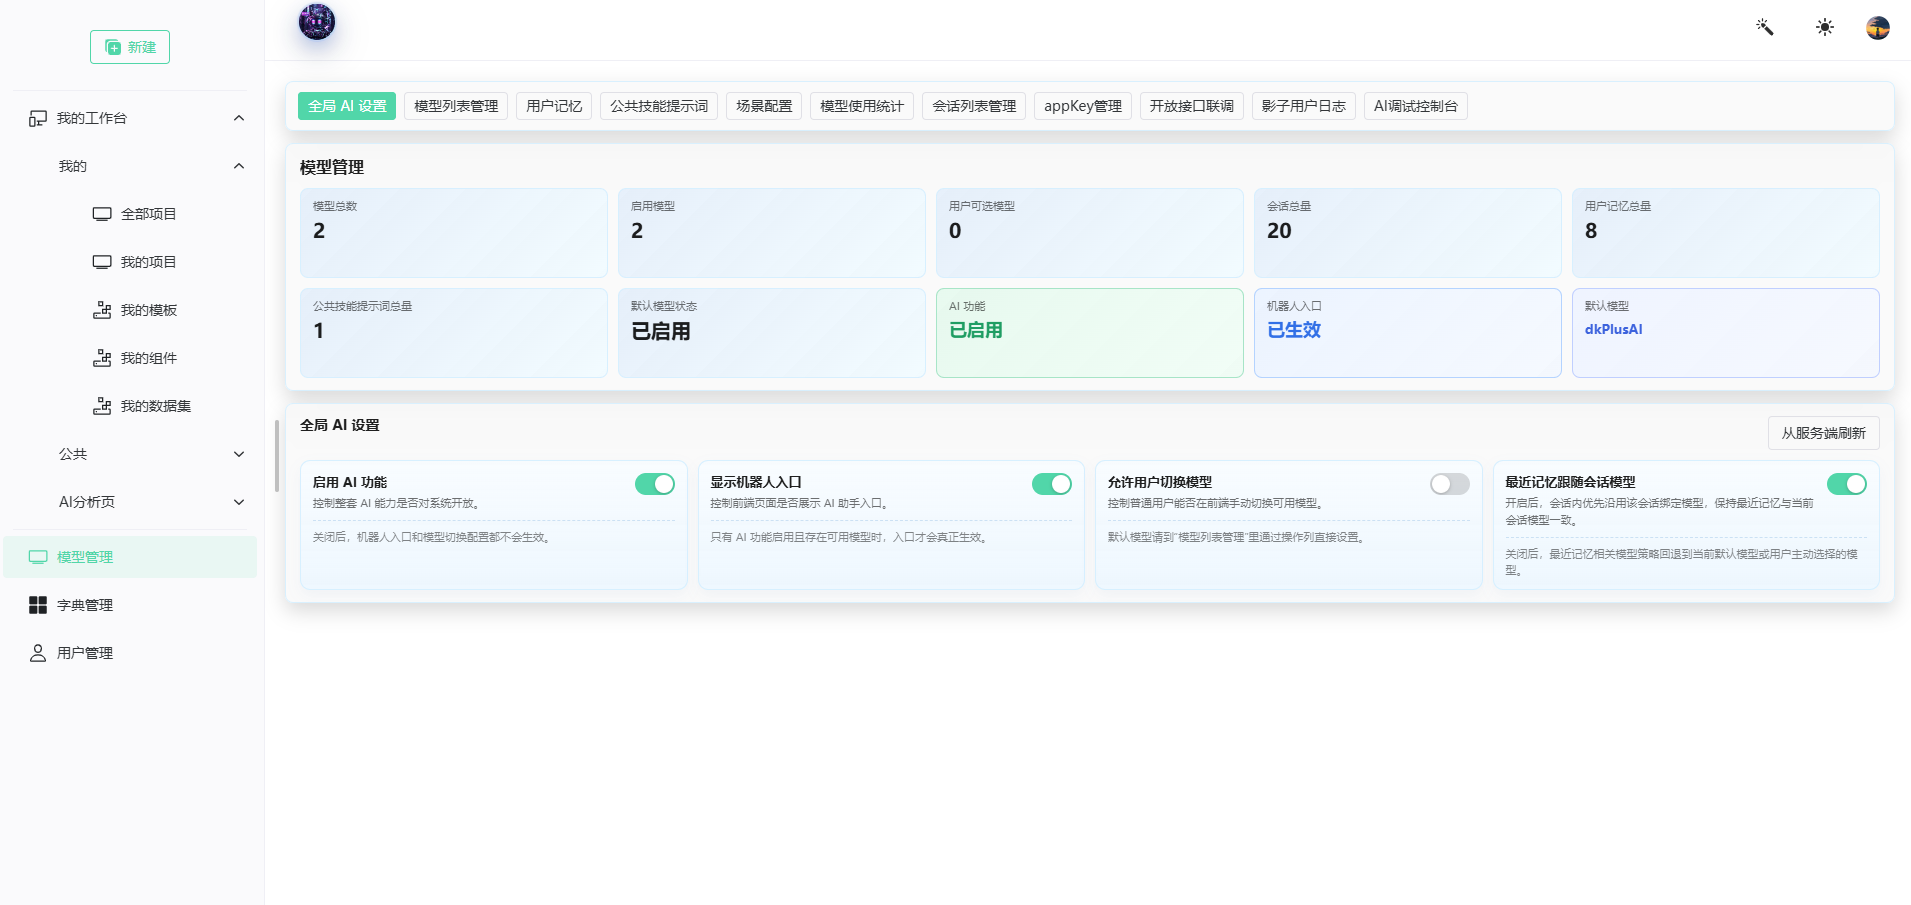Click the monitor icon beside 我的项目
Viewport: 1911px width, 905px height.
[102, 262]
